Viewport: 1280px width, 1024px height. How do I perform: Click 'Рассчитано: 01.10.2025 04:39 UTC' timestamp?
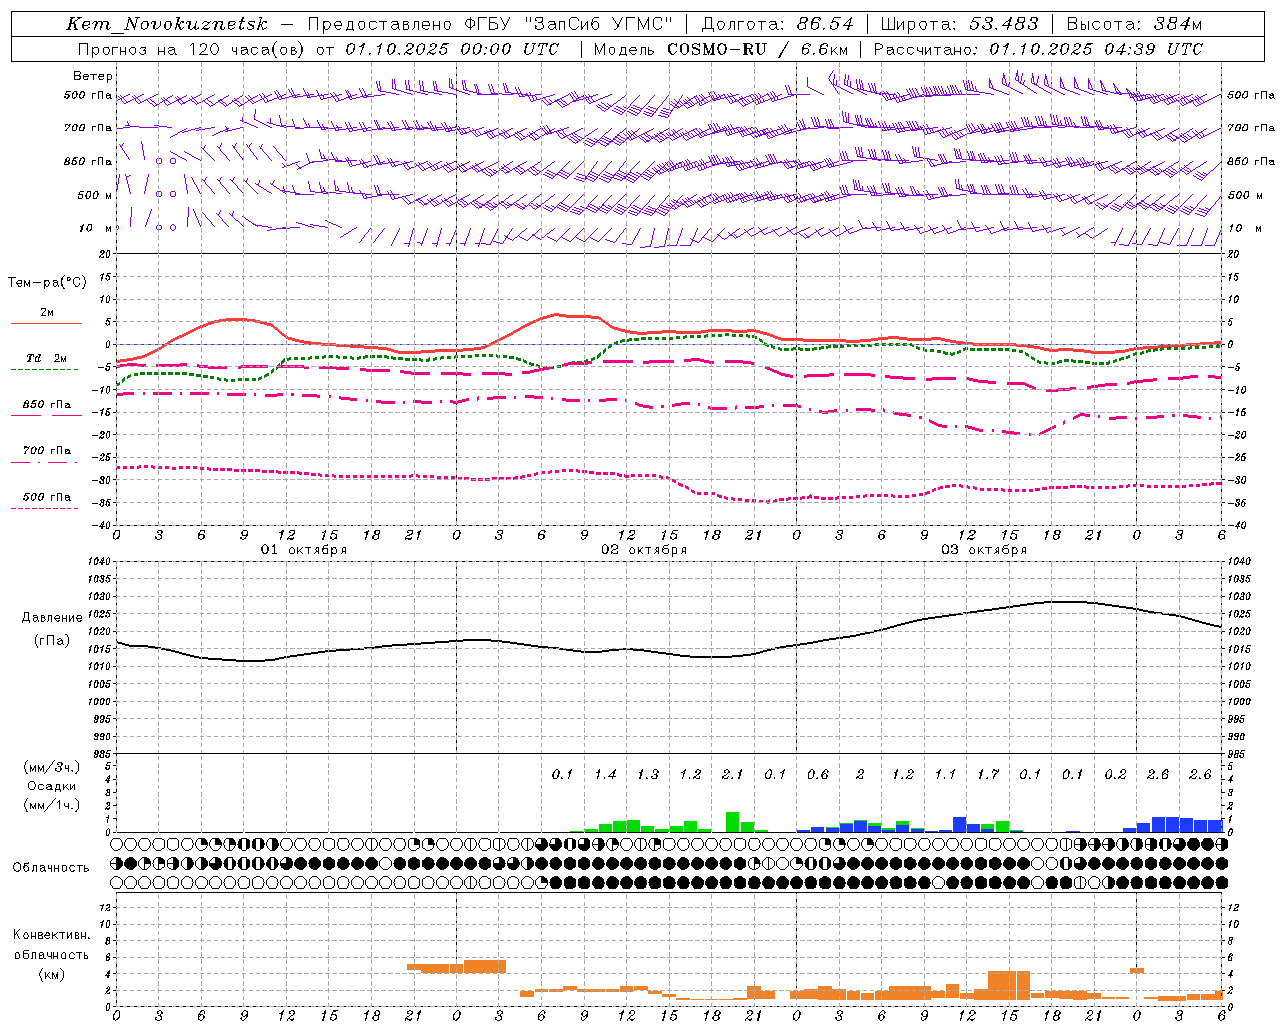(x=1038, y=49)
